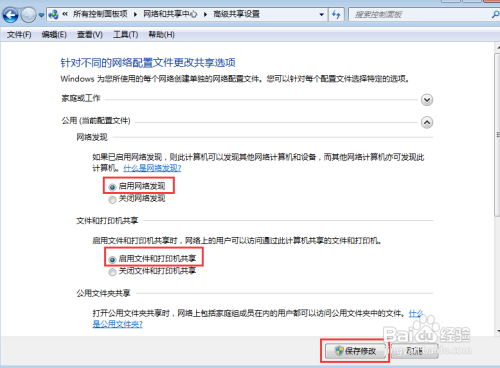Image resolution: width=500 pixels, height=368 pixels.
Task: Click the scrollbar down arrow
Action: pos(498,331)
